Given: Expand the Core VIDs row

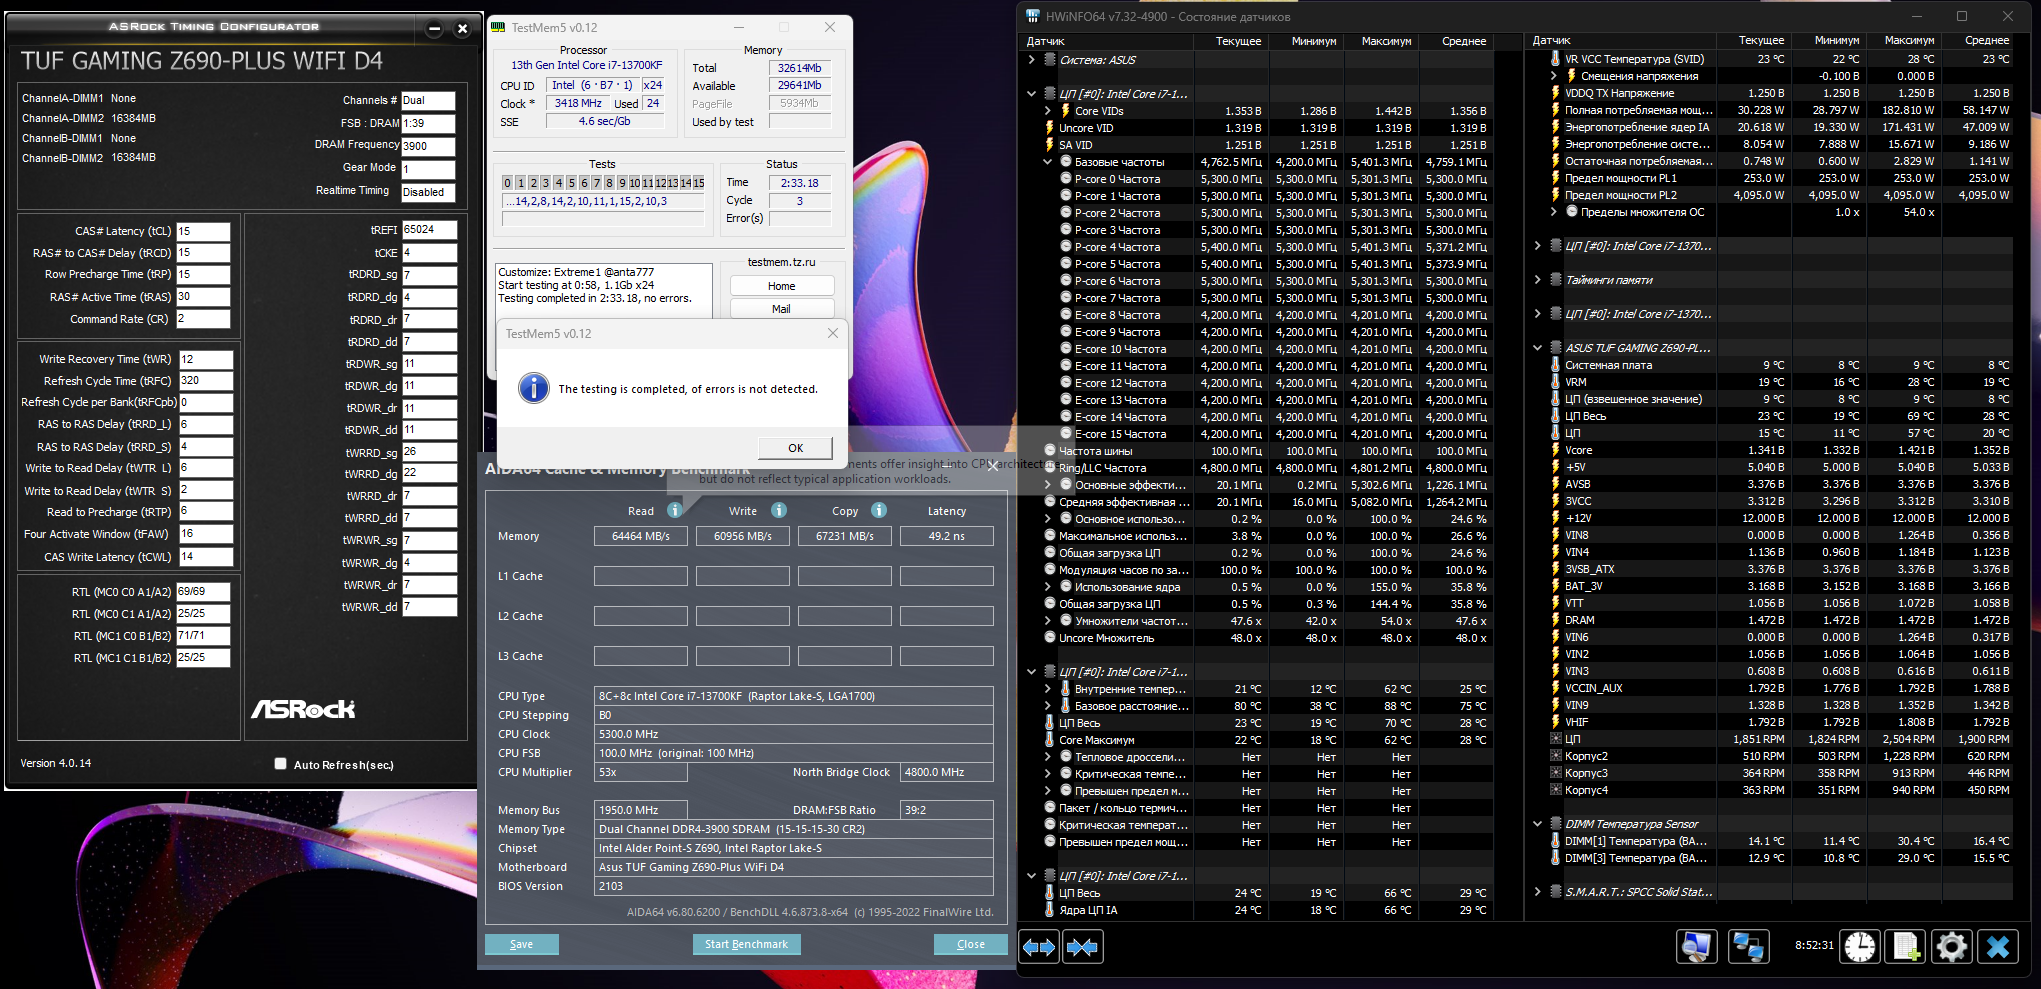Looking at the screenshot, I should (x=1048, y=111).
